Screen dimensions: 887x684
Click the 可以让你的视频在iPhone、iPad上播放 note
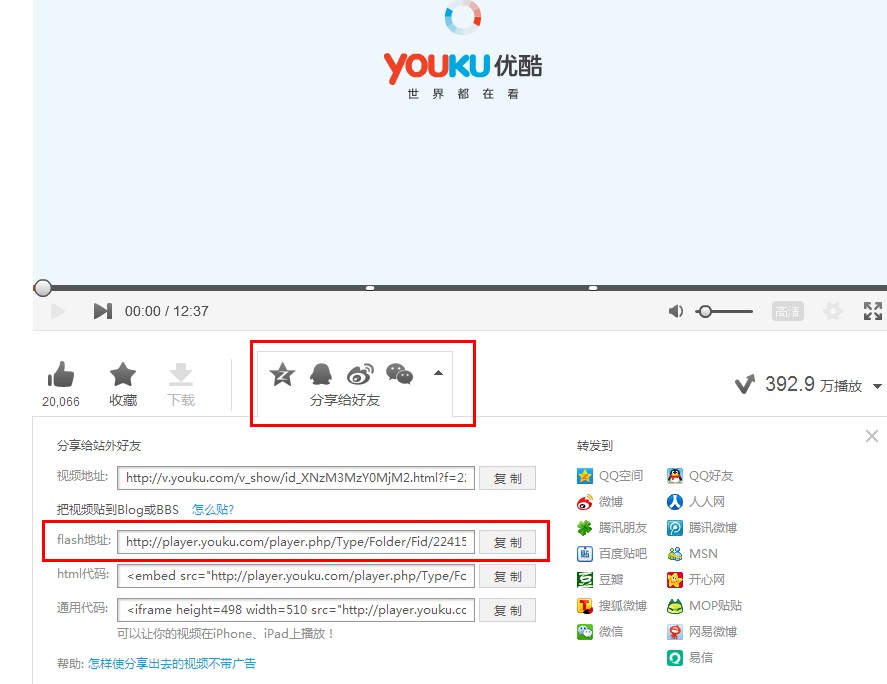(x=226, y=634)
